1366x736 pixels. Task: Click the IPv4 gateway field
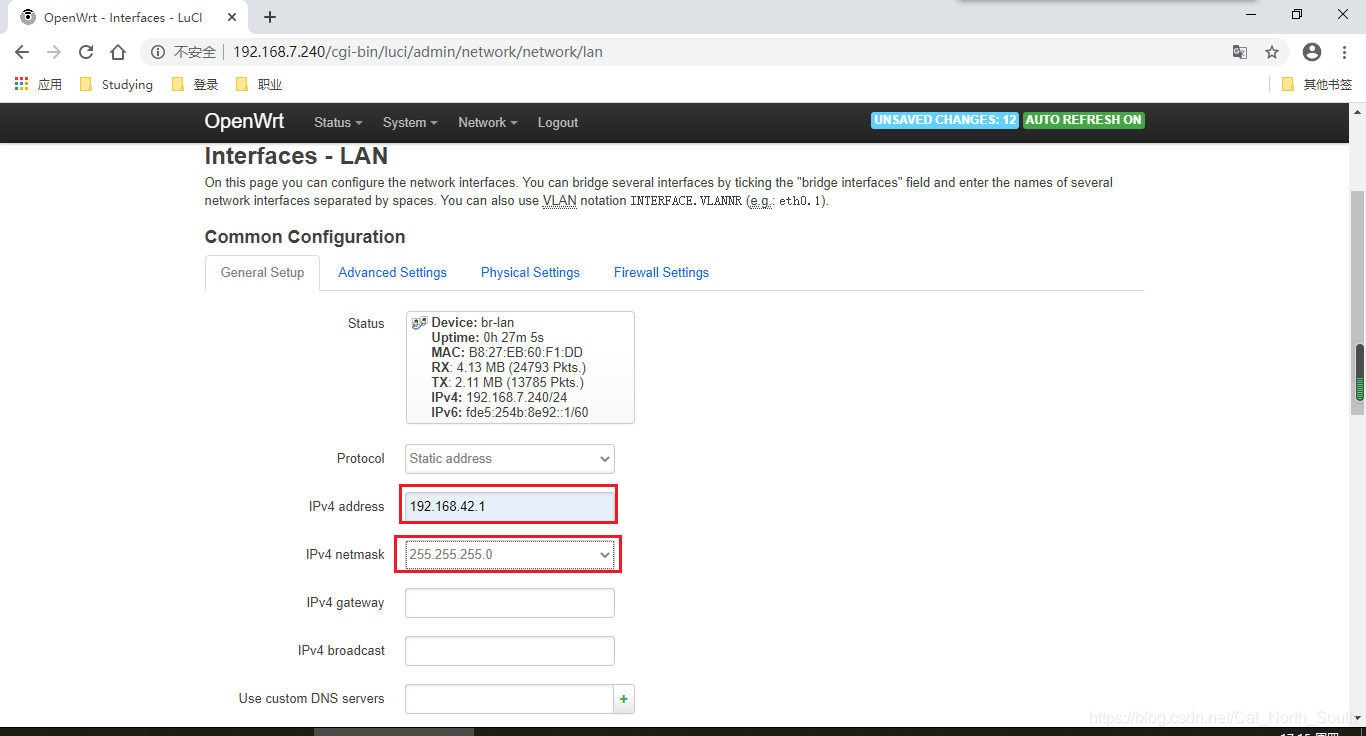[510, 603]
